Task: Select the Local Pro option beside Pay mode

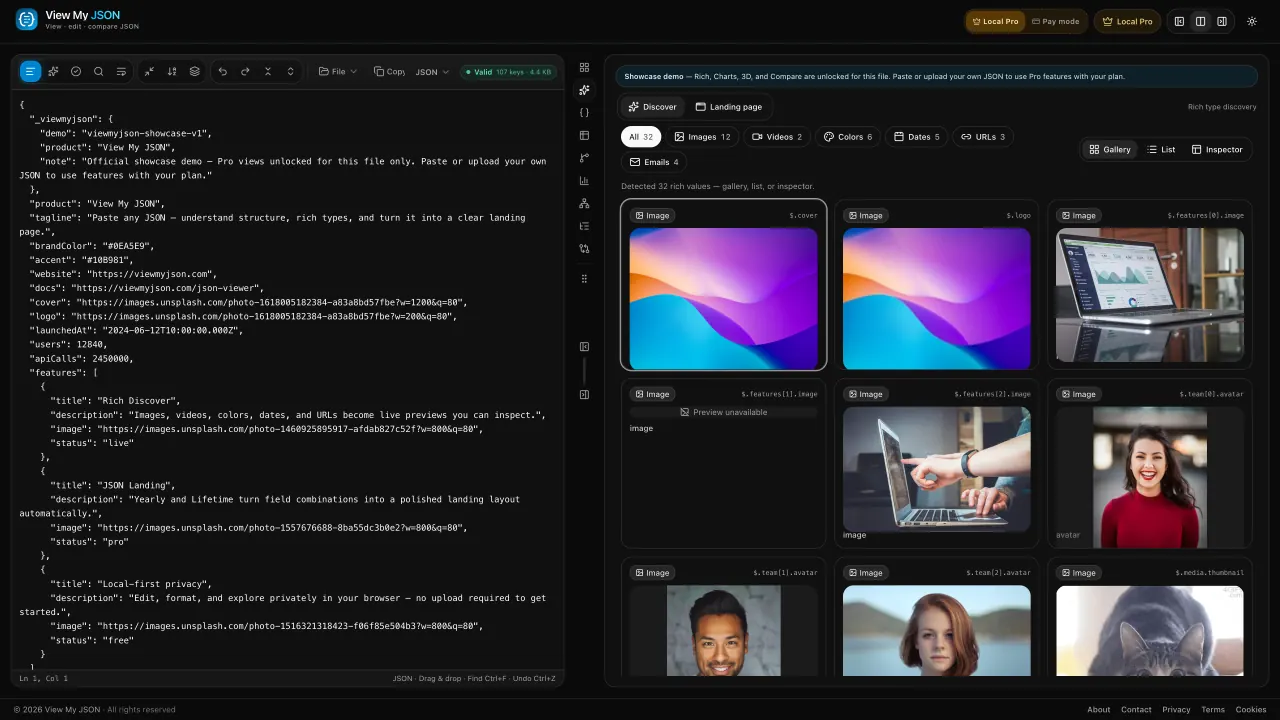Action: click(x=996, y=21)
